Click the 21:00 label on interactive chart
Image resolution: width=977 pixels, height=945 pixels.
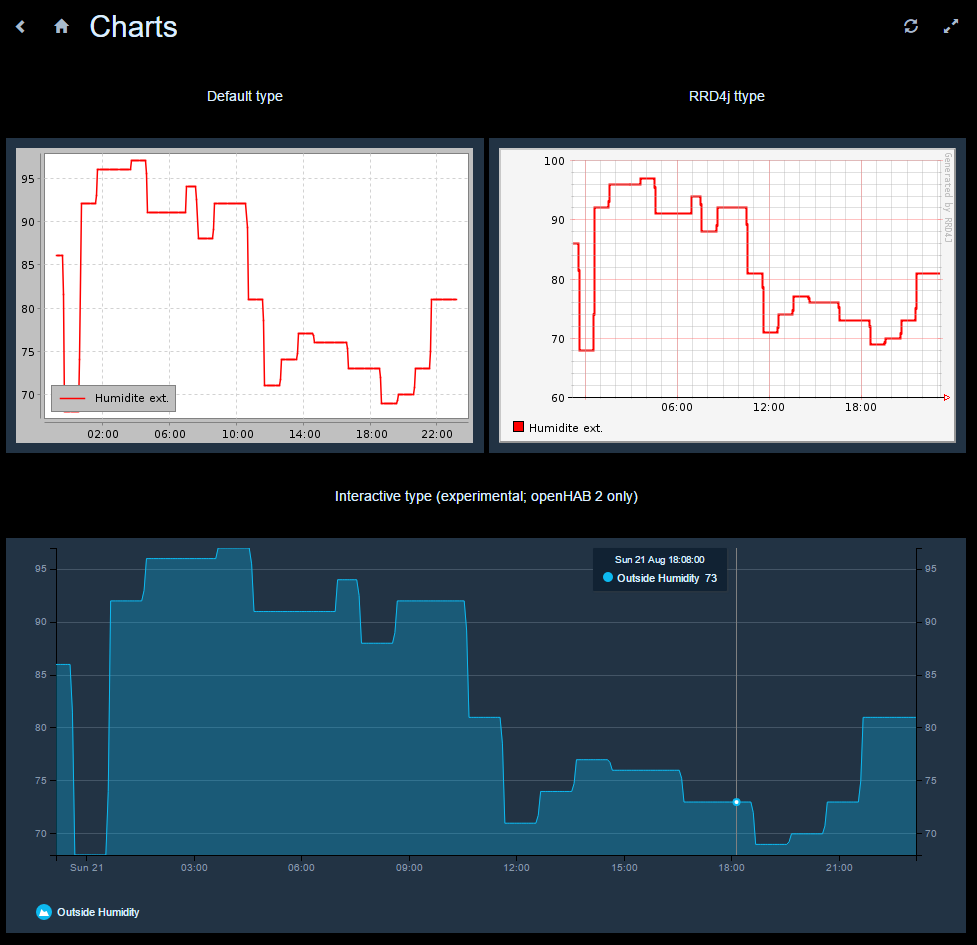pyautogui.click(x=839, y=867)
